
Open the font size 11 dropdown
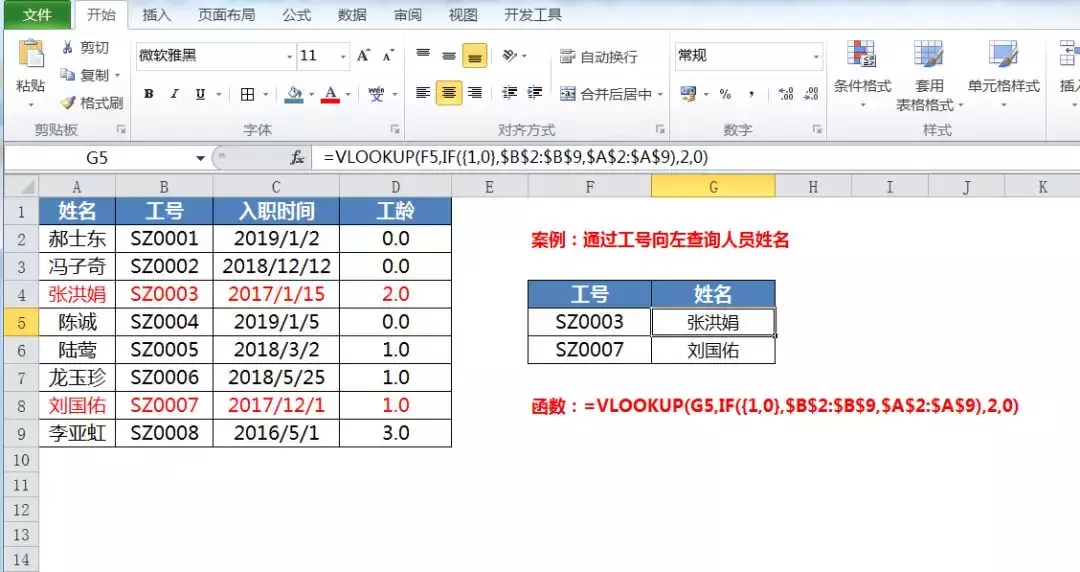343,56
